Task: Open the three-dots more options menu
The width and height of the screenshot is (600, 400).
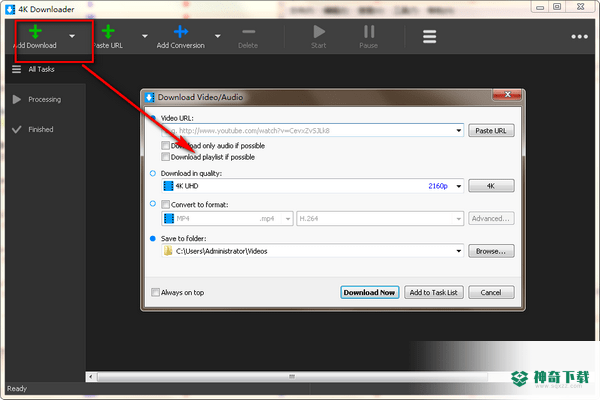Action: tap(579, 37)
